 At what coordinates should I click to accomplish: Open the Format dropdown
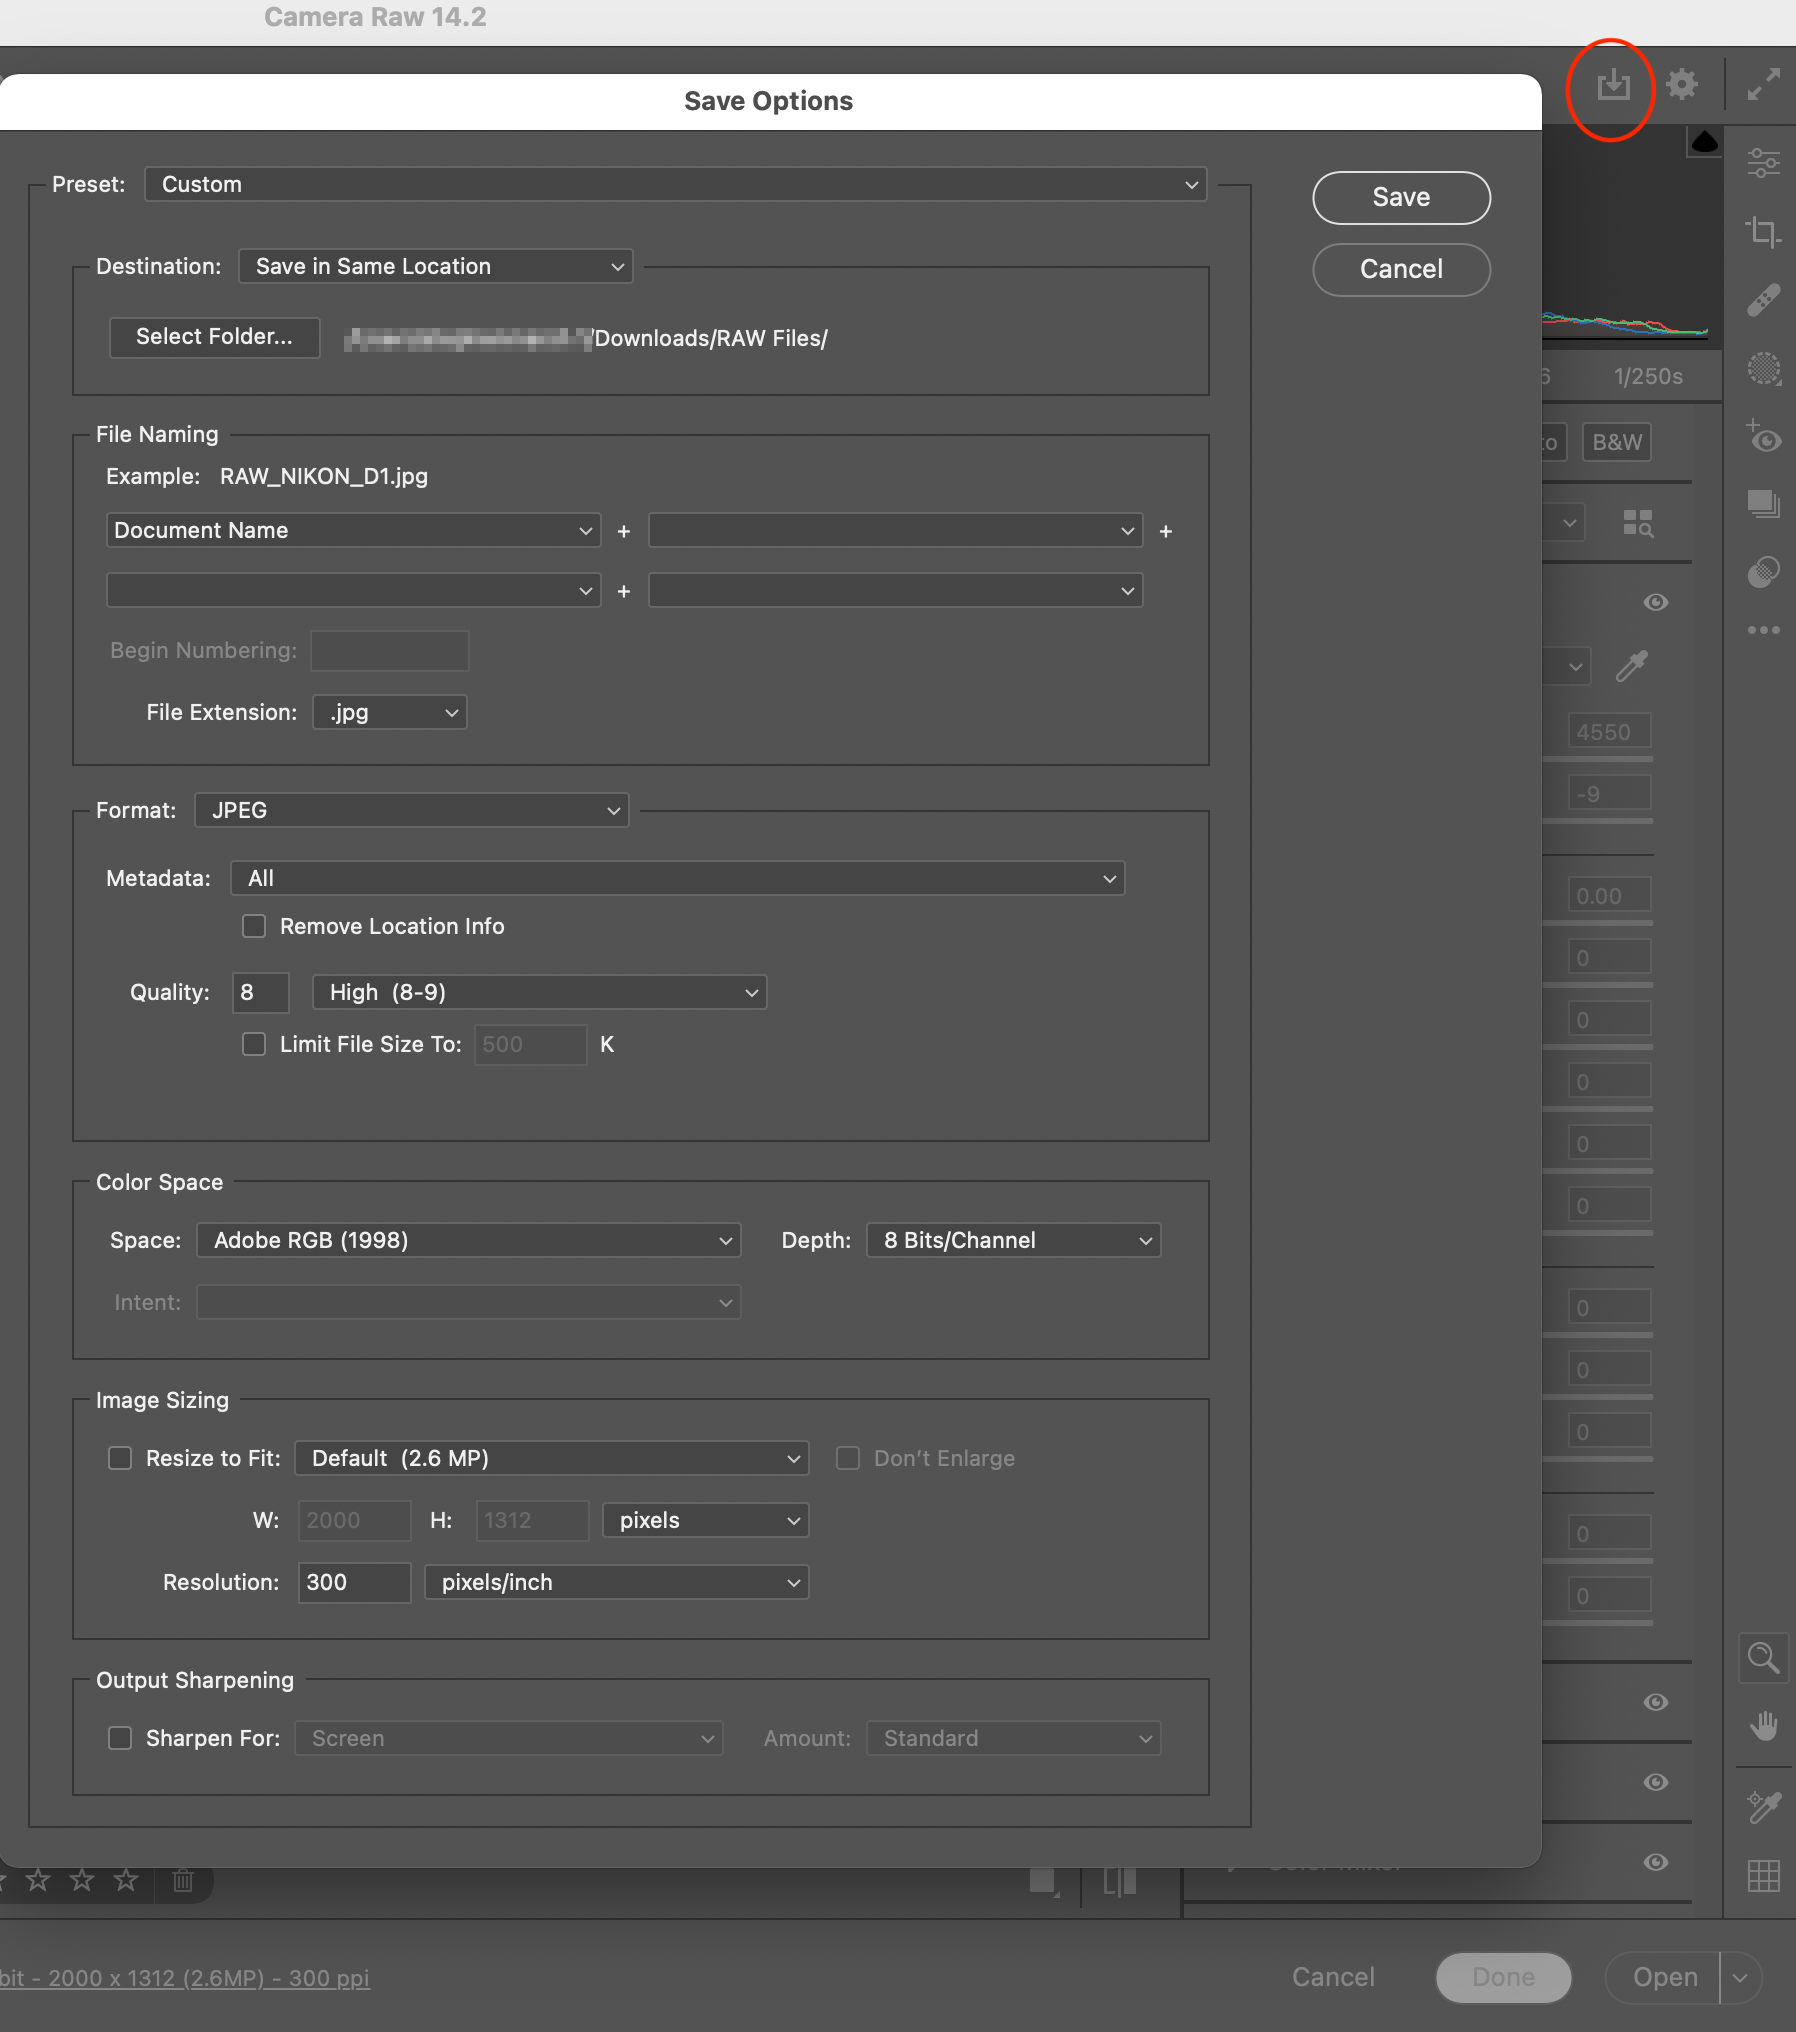pyautogui.click(x=410, y=810)
